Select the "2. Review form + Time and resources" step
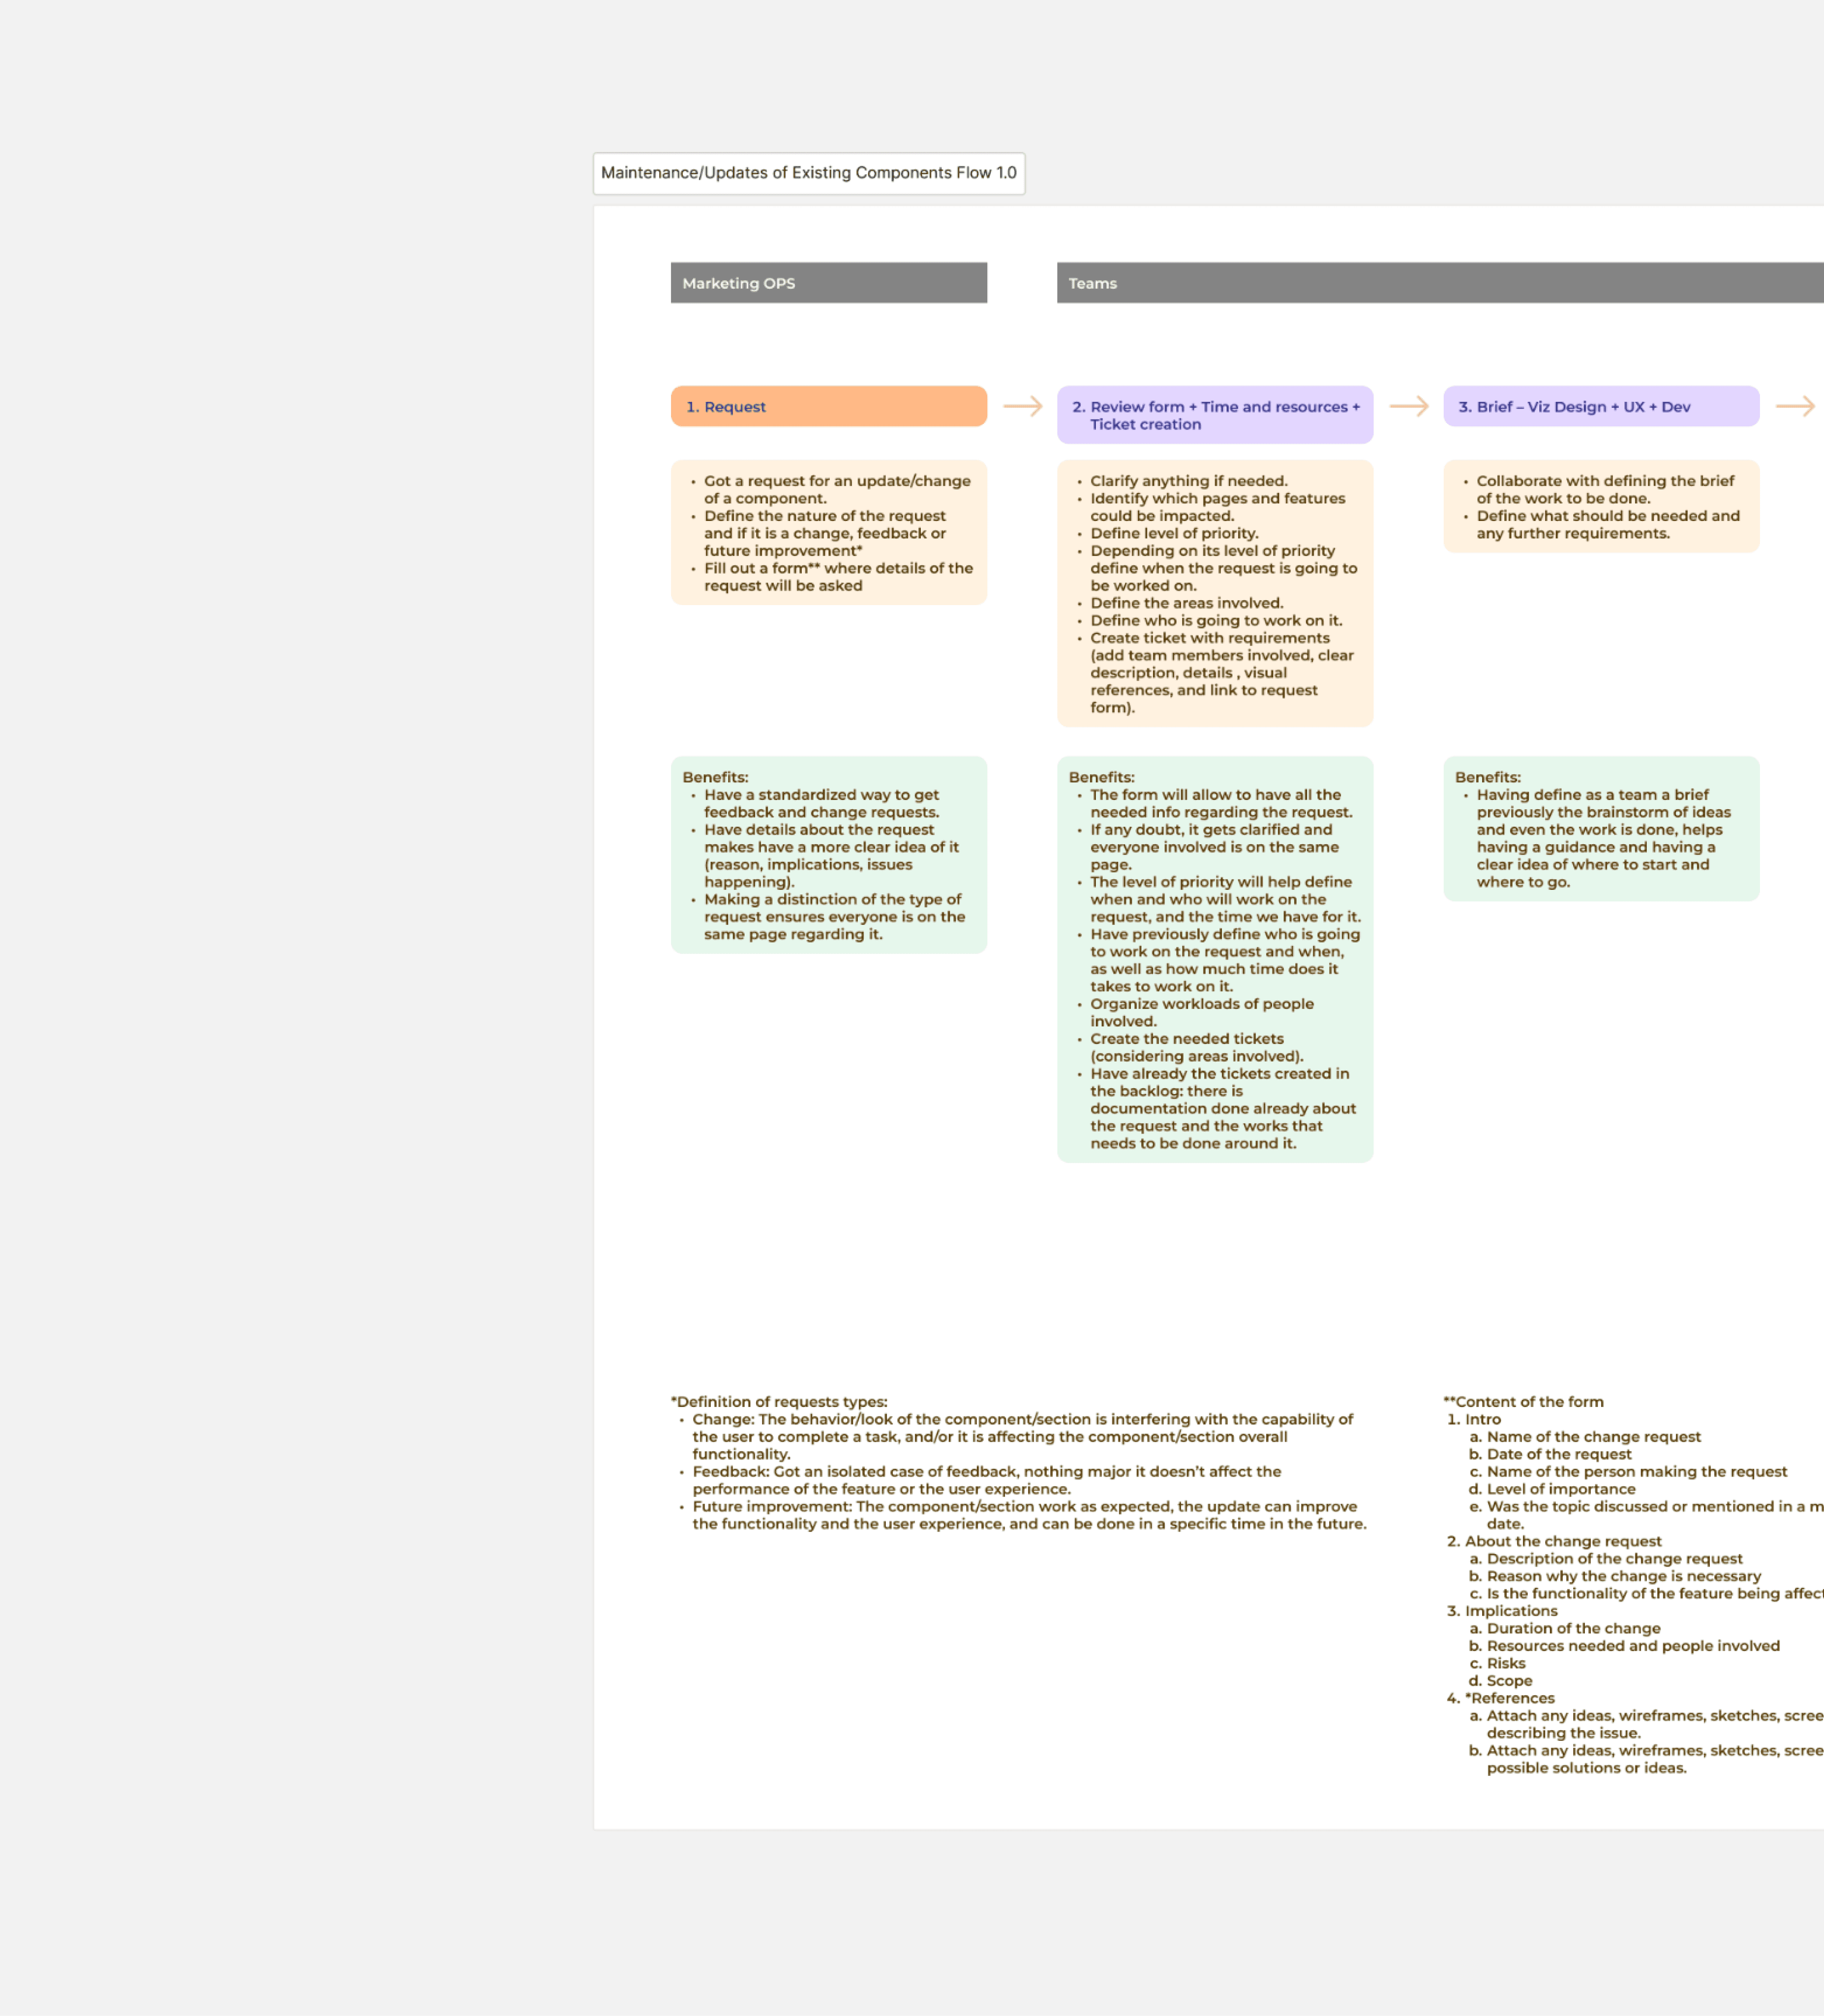The height and width of the screenshot is (2016, 1824). coord(1214,414)
